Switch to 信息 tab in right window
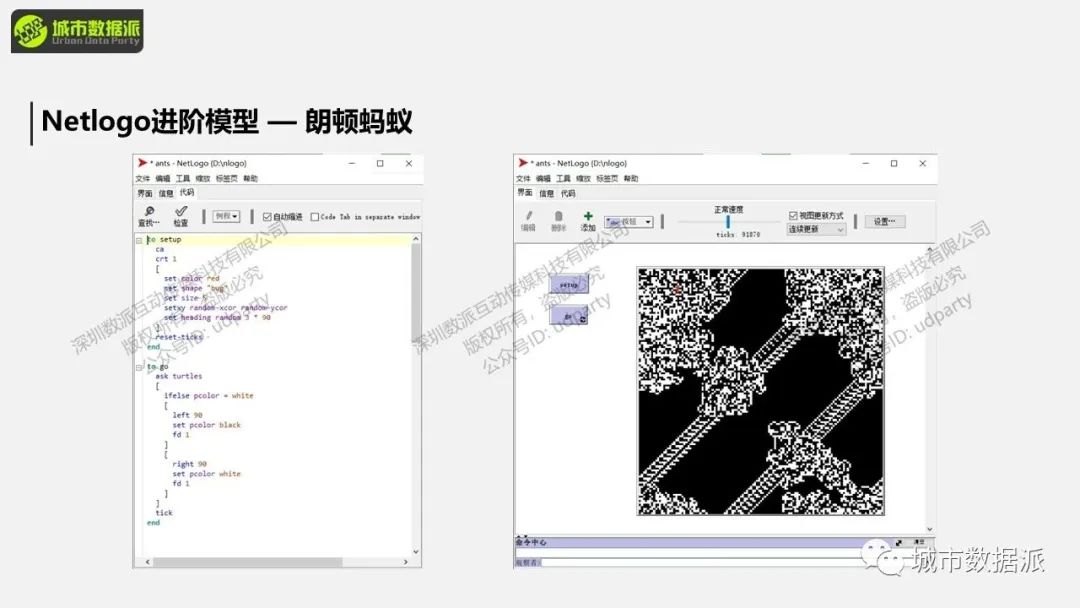Screen dimensions: 1080x608 (x=547, y=193)
